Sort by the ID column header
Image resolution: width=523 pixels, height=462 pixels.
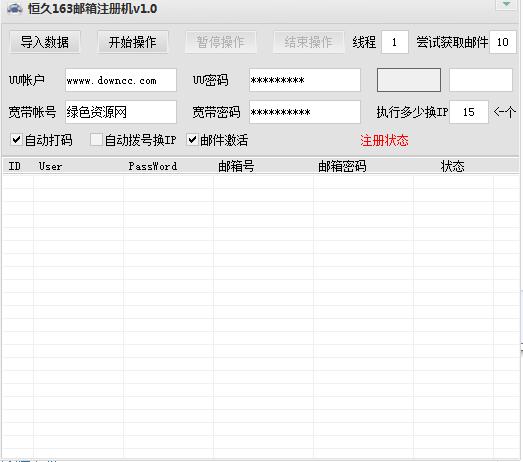click(x=18, y=166)
